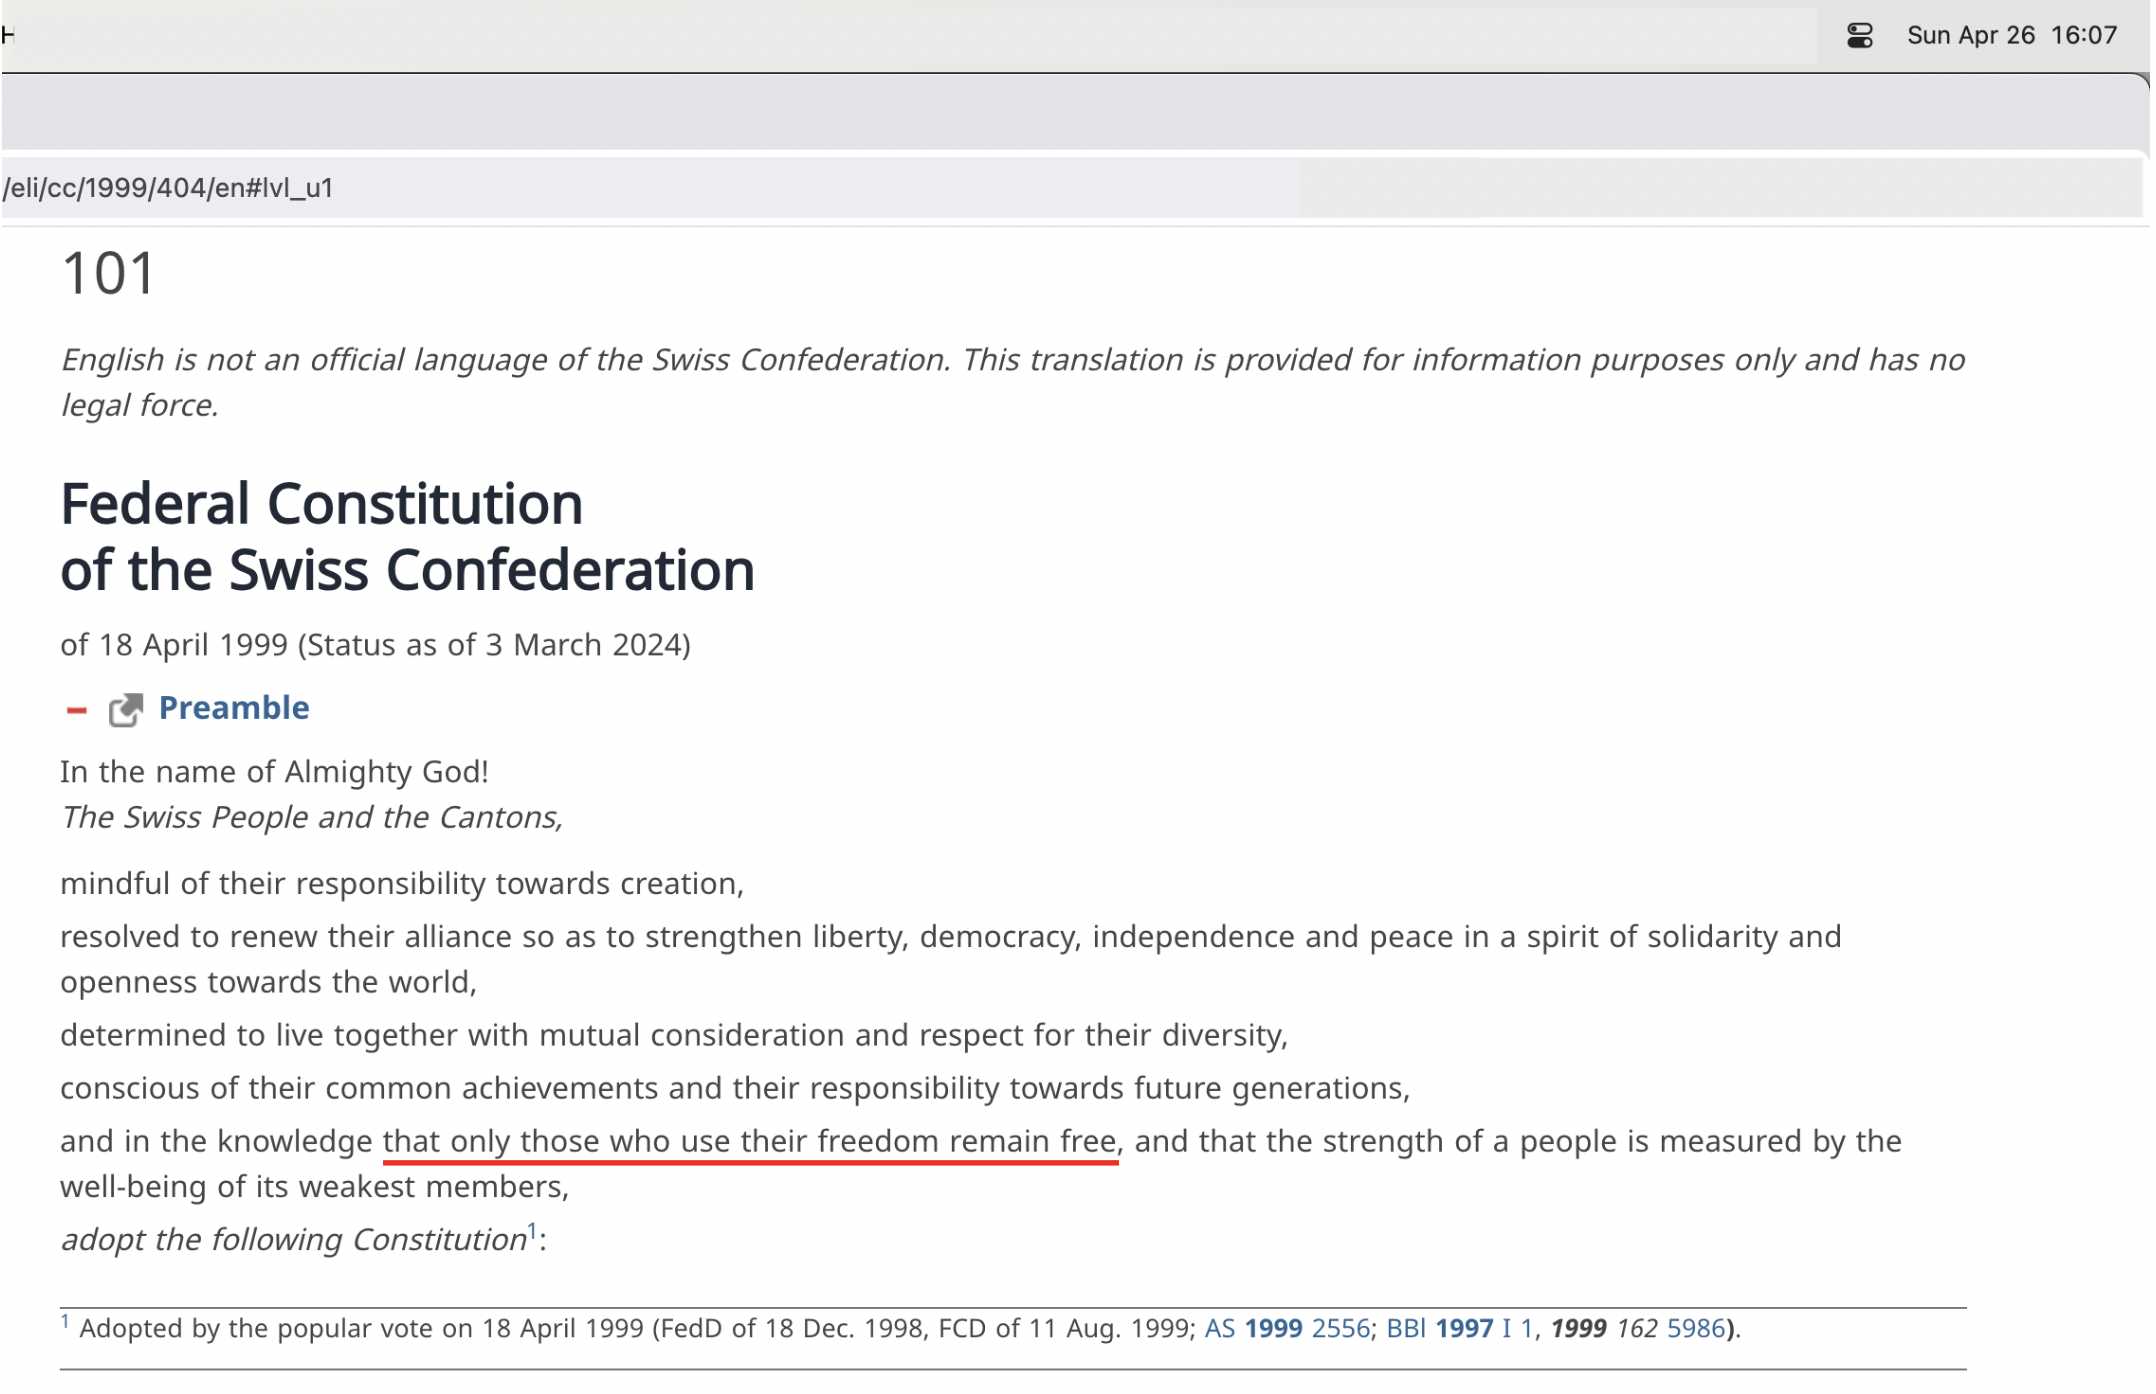Click footnote marker after 'following Constitution'
The image size is (2156, 1394).
pos(532,1230)
